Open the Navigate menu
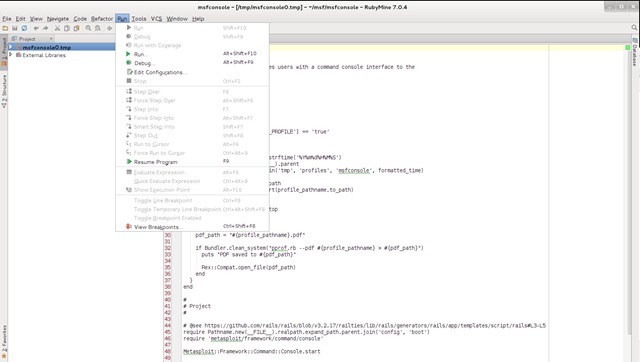Screen dimensions: 640x362 coord(58,19)
